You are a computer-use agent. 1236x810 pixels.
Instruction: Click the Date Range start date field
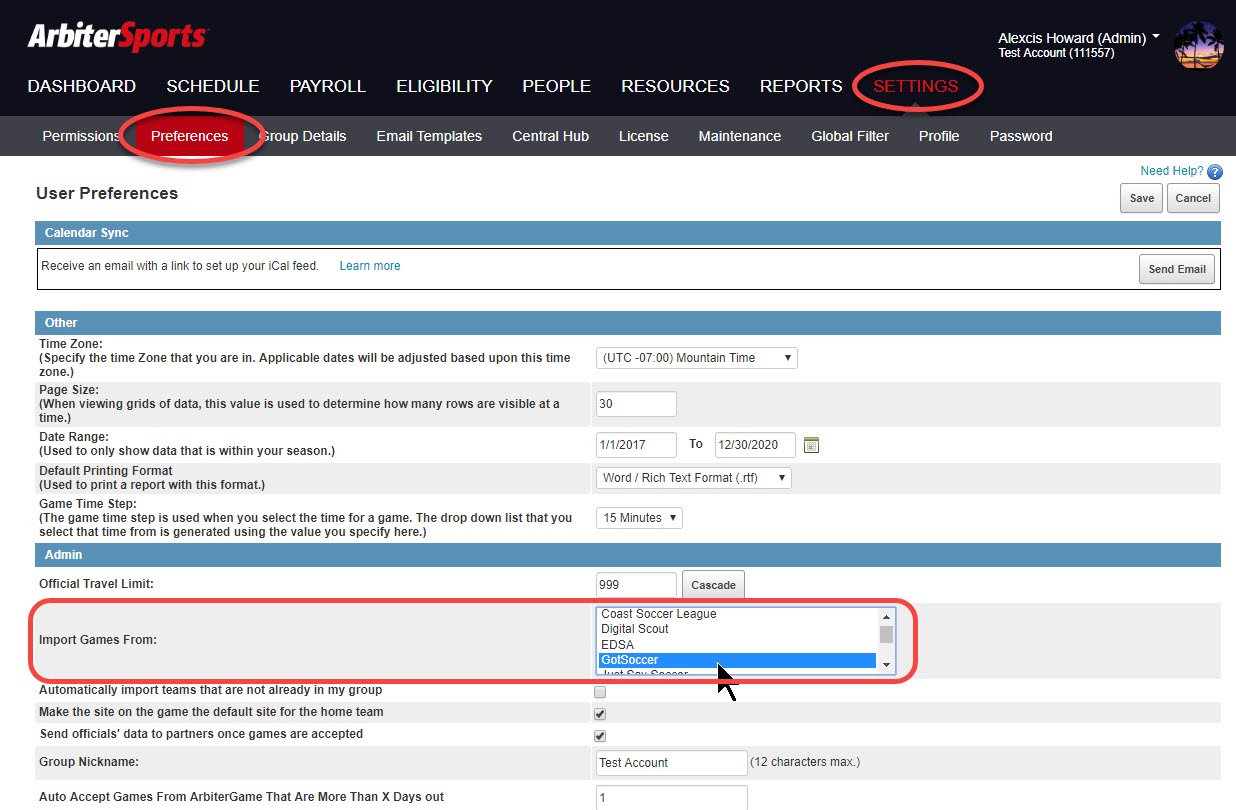coord(636,444)
